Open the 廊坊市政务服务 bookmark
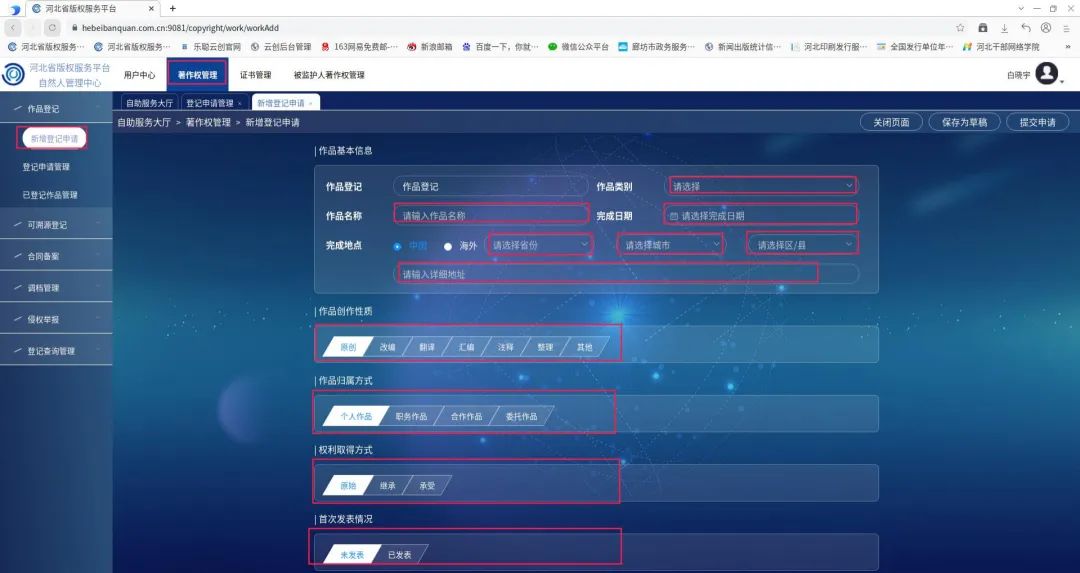The height and width of the screenshot is (573, 1080). point(657,47)
